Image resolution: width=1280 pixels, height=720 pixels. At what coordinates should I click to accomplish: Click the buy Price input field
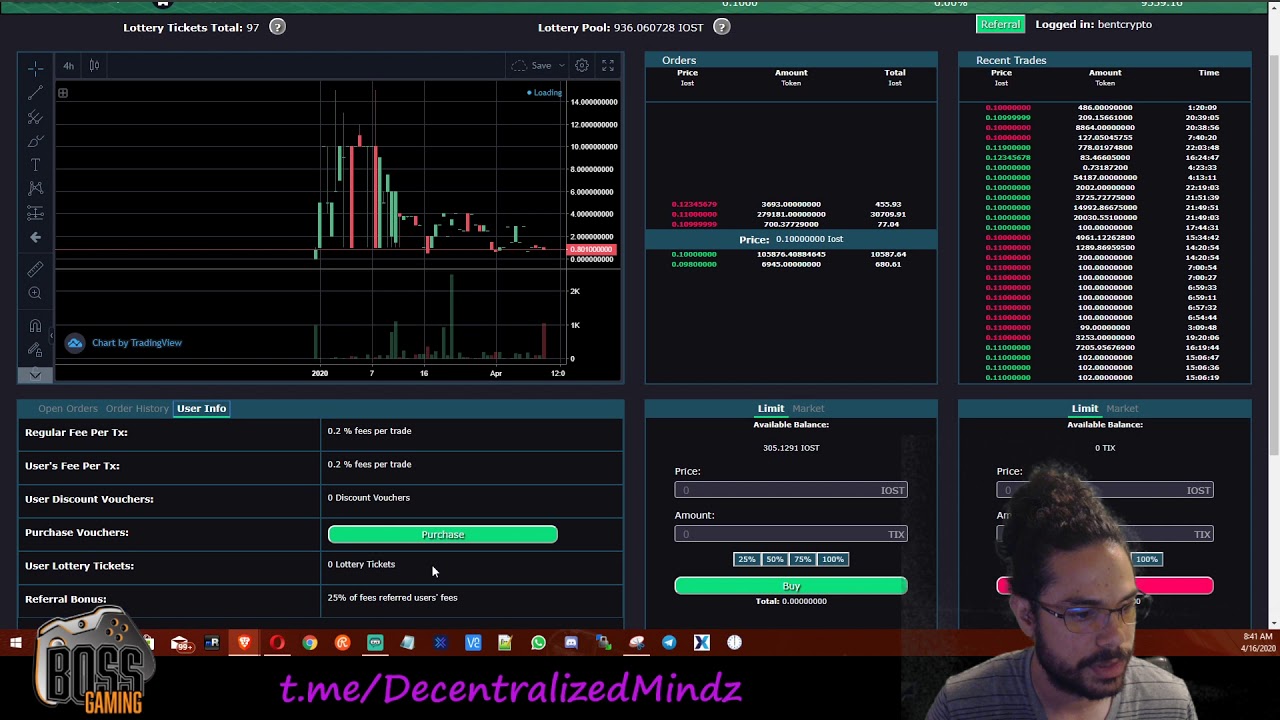click(x=791, y=490)
